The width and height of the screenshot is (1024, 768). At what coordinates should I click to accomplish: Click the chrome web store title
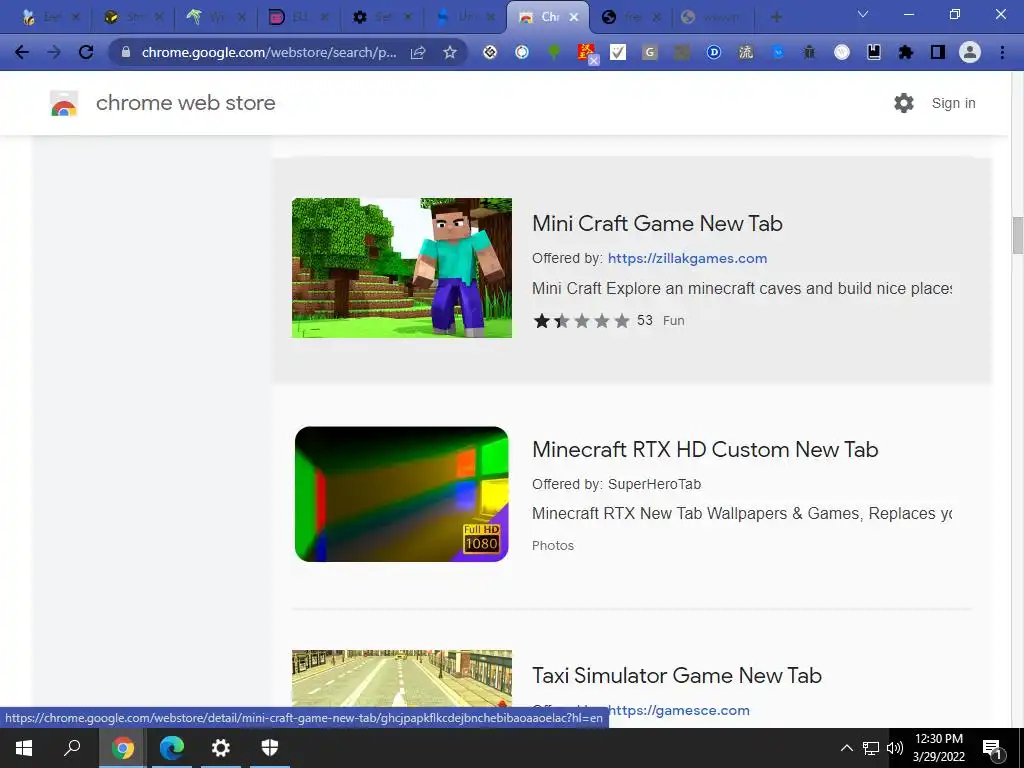click(x=185, y=103)
